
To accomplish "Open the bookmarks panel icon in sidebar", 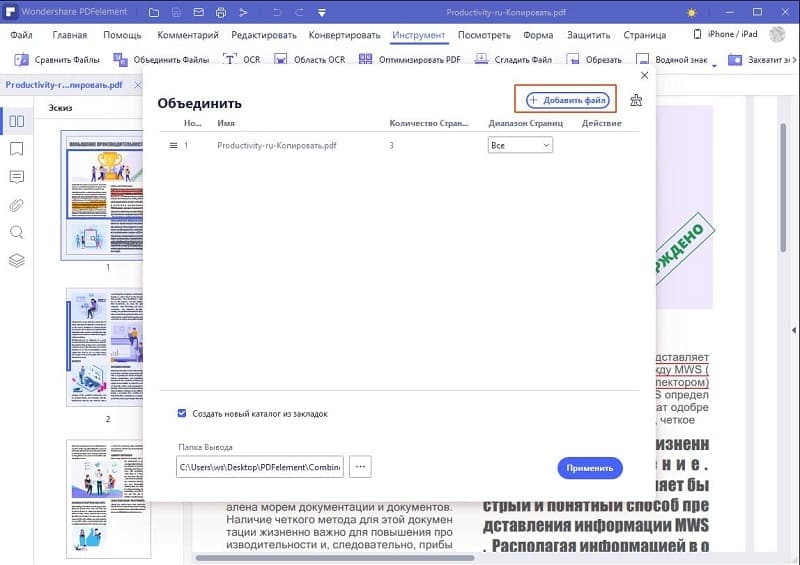I will click(x=16, y=149).
